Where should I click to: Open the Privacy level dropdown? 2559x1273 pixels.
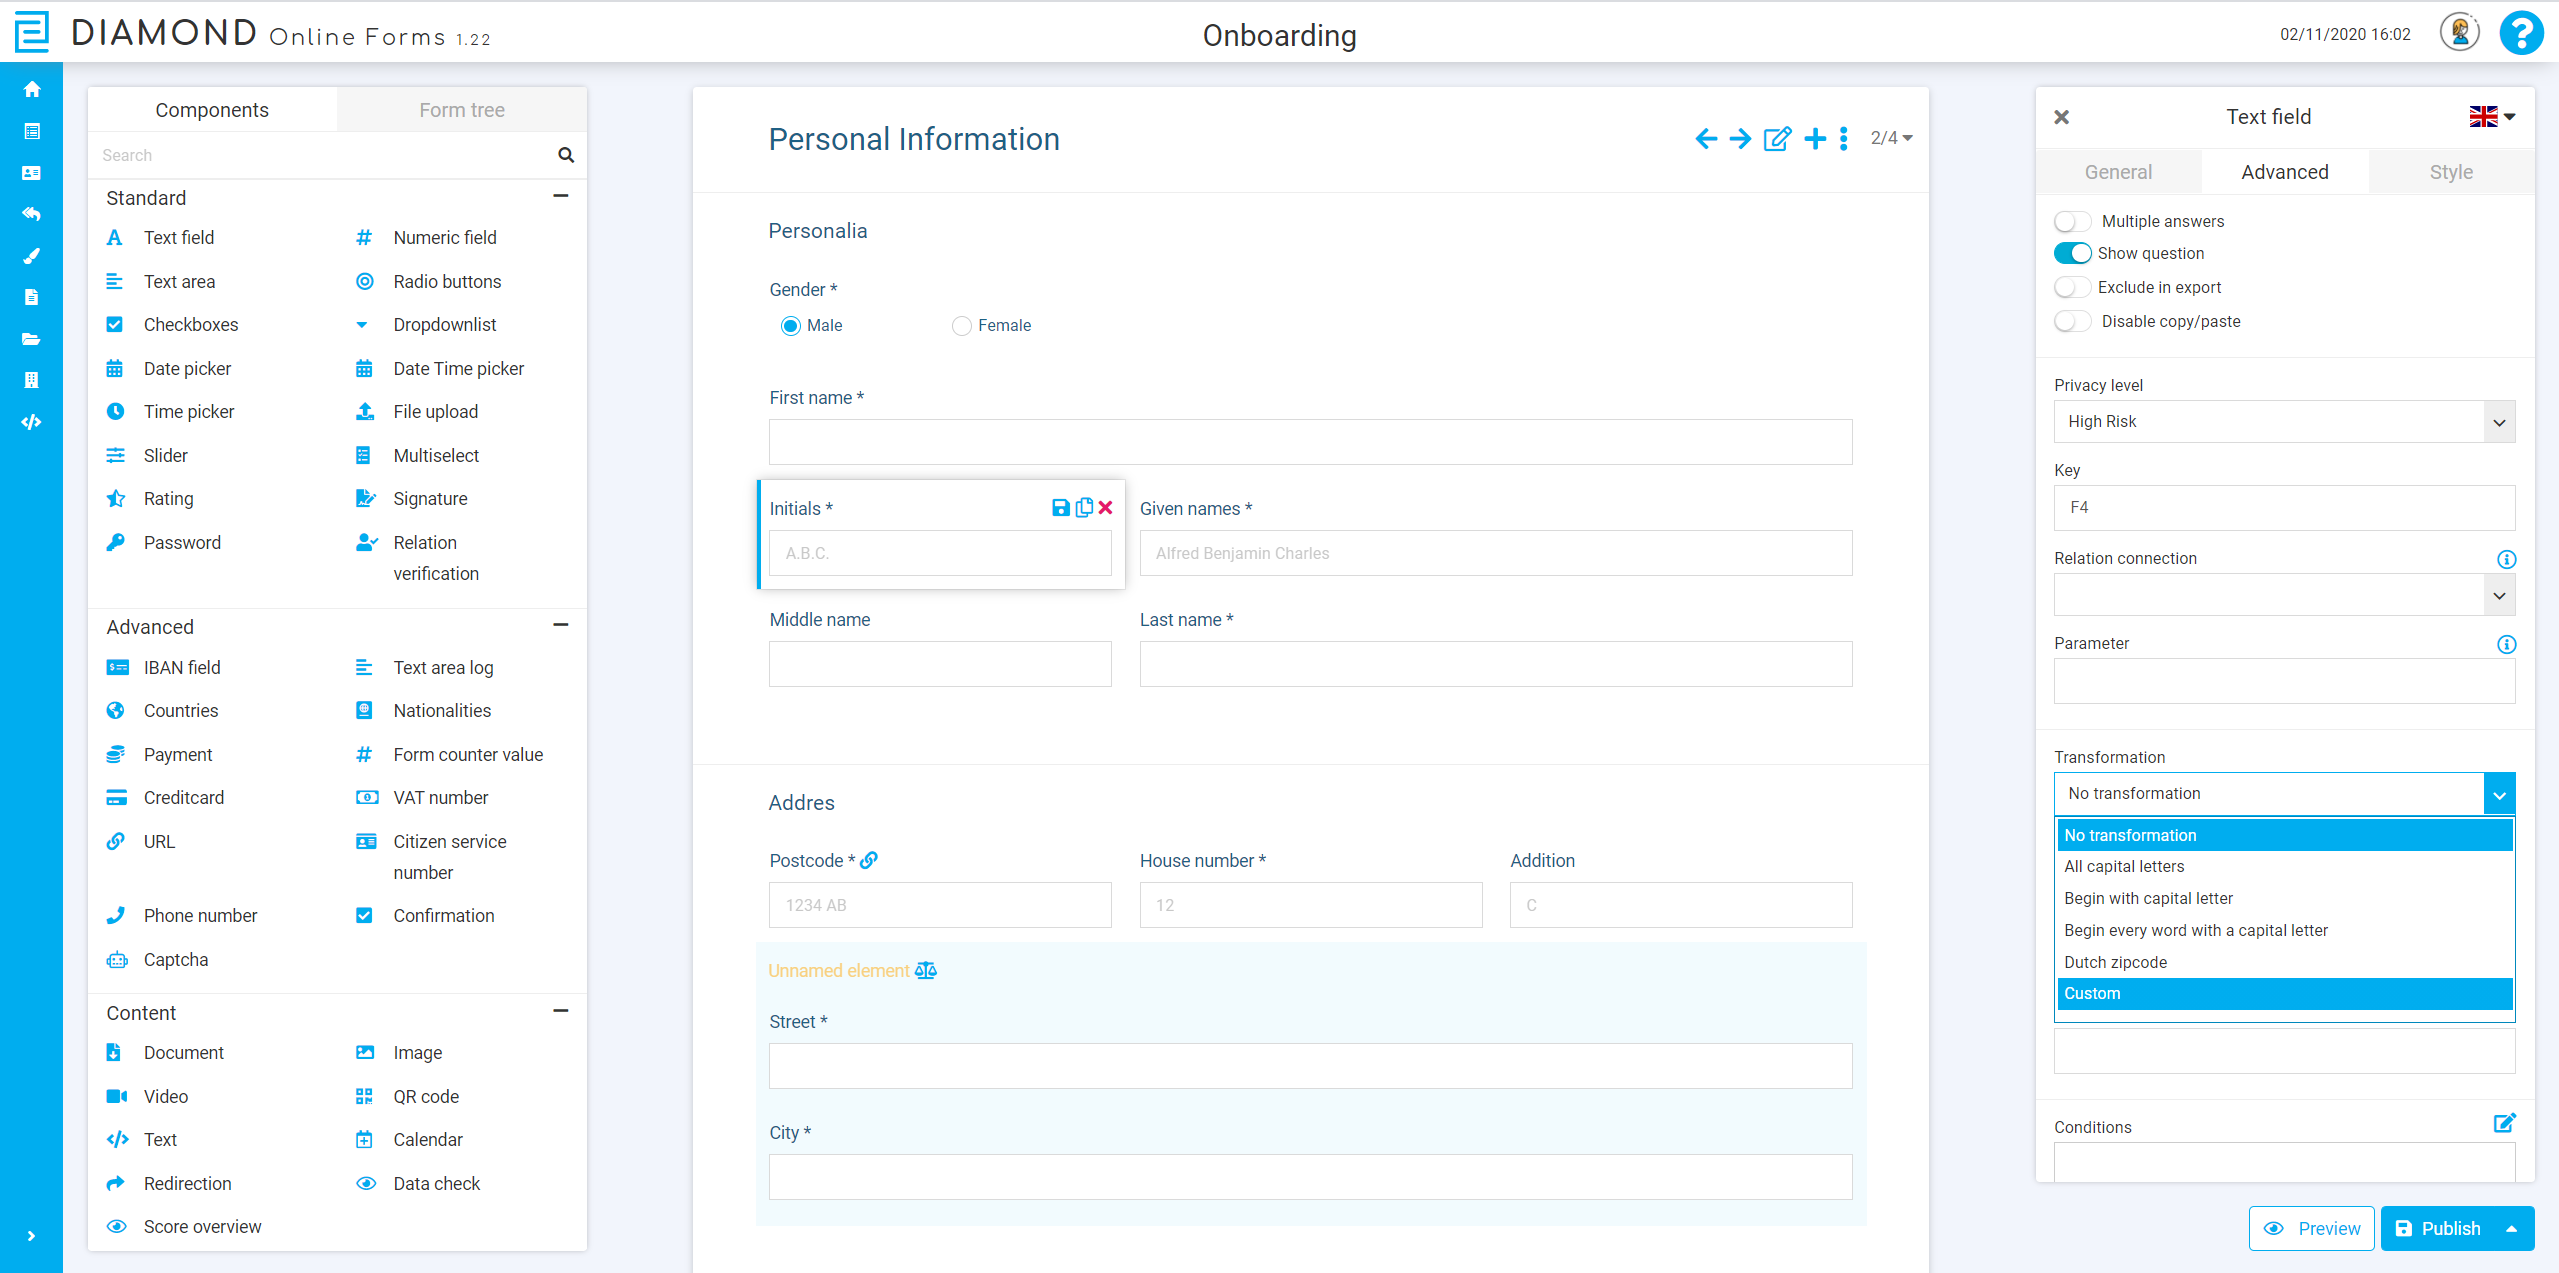(x=2284, y=422)
